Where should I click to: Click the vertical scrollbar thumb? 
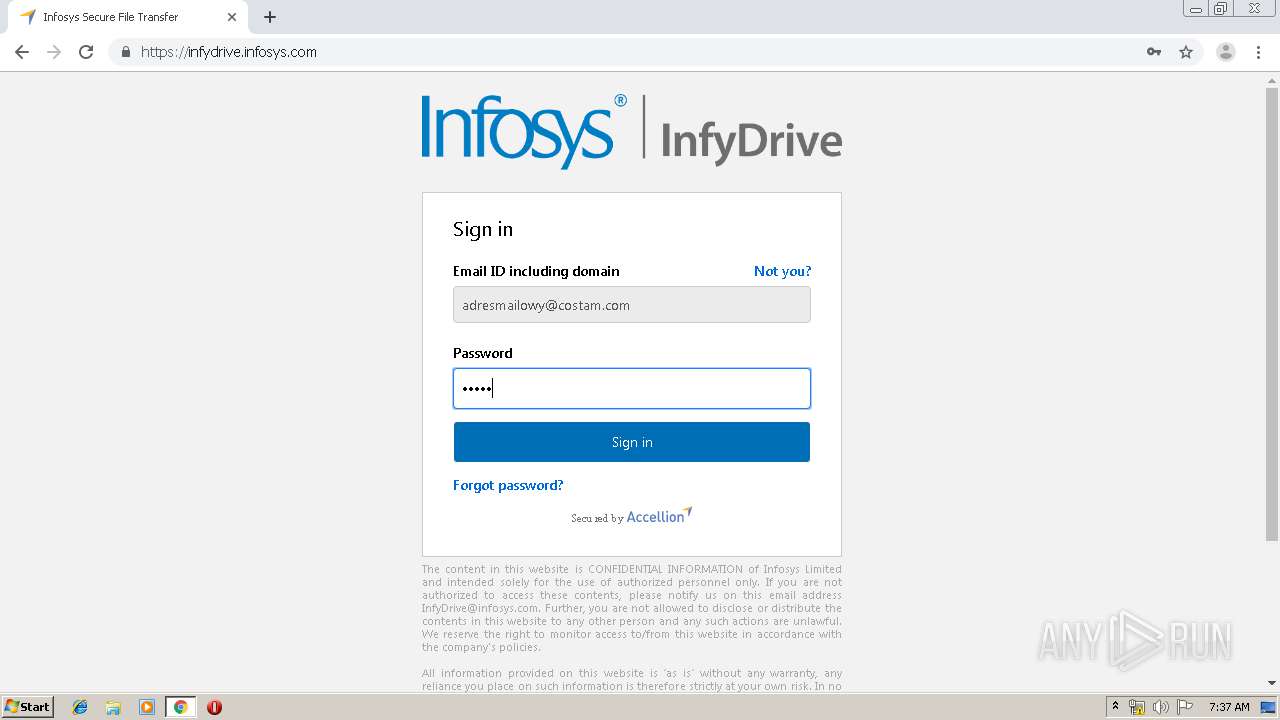tap(1272, 315)
